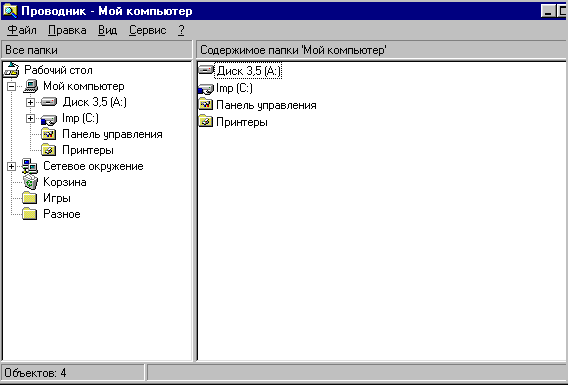Click the Игры folder icon

[x=30, y=198]
